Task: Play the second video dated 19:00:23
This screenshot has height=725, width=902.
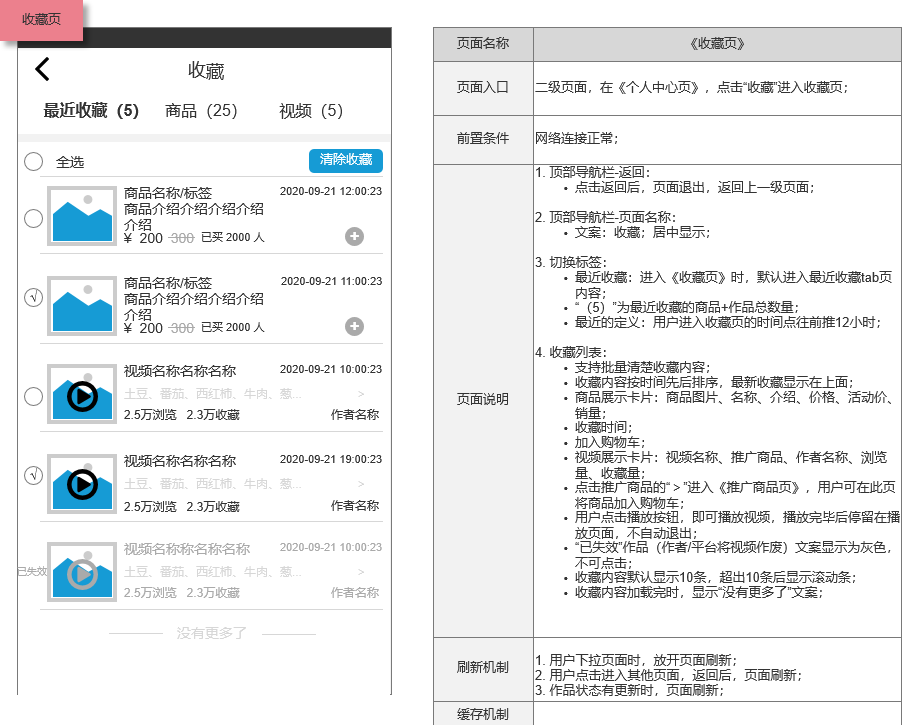Action: 84,484
